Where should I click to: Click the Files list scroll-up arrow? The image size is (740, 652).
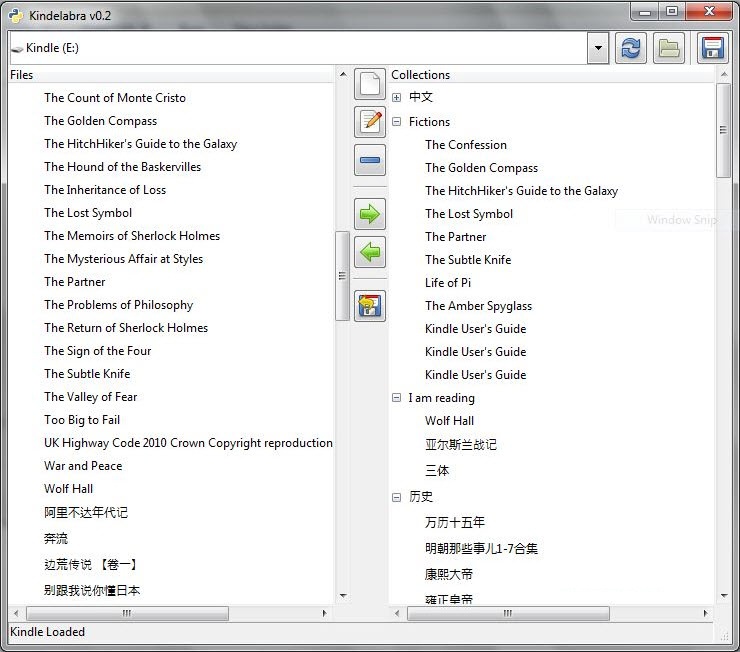pyautogui.click(x=343, y=74)
